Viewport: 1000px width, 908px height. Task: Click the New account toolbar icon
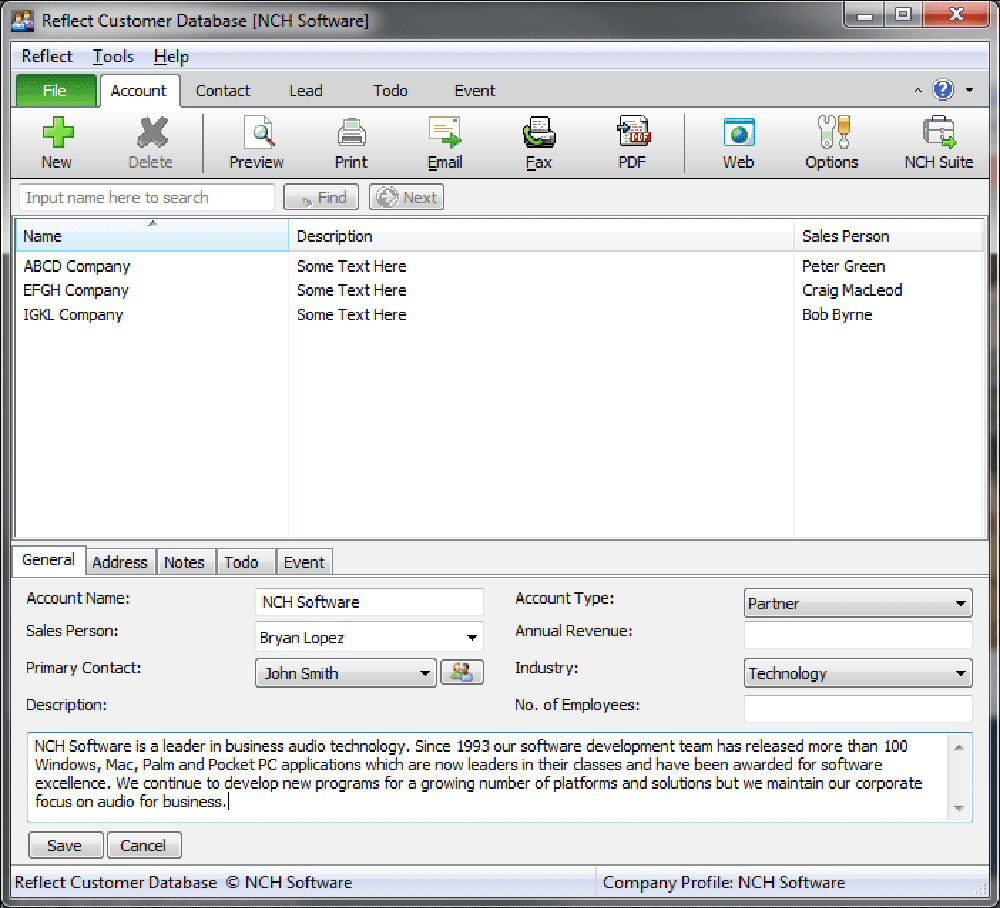(x=57, y=143)
